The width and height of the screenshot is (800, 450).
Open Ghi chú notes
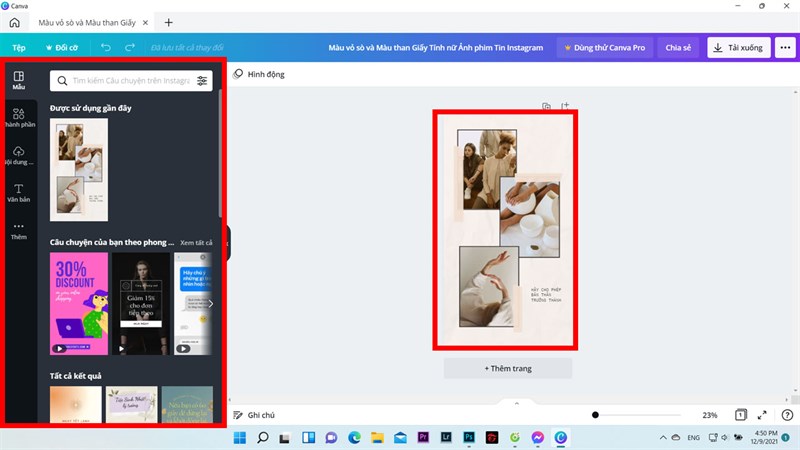tap(254, 415)
